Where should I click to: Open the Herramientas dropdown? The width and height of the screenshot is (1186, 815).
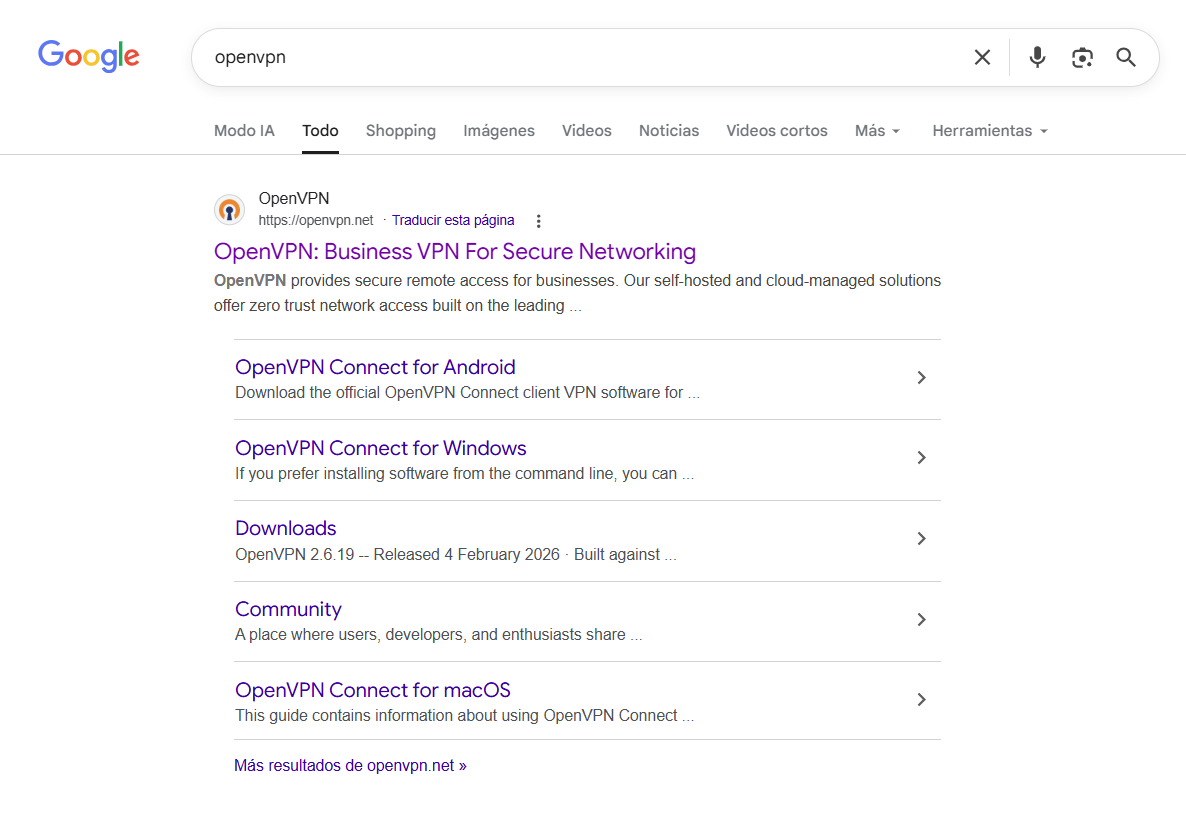click(x=989, y=131)
